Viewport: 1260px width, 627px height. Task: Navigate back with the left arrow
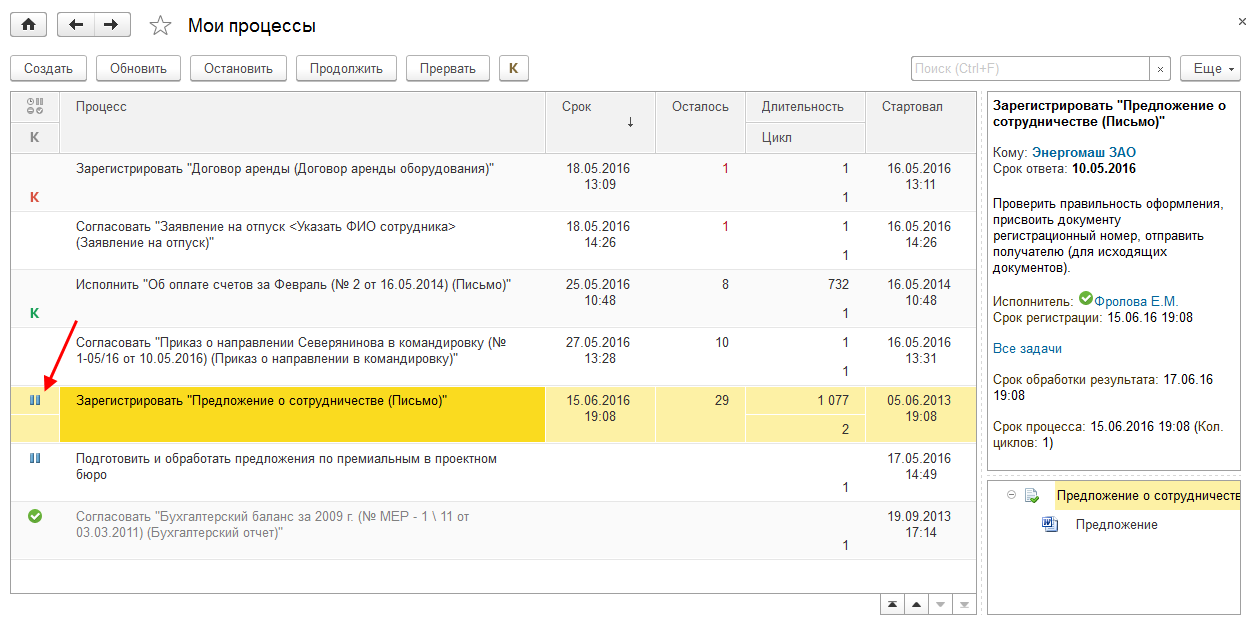coord(76,25)
